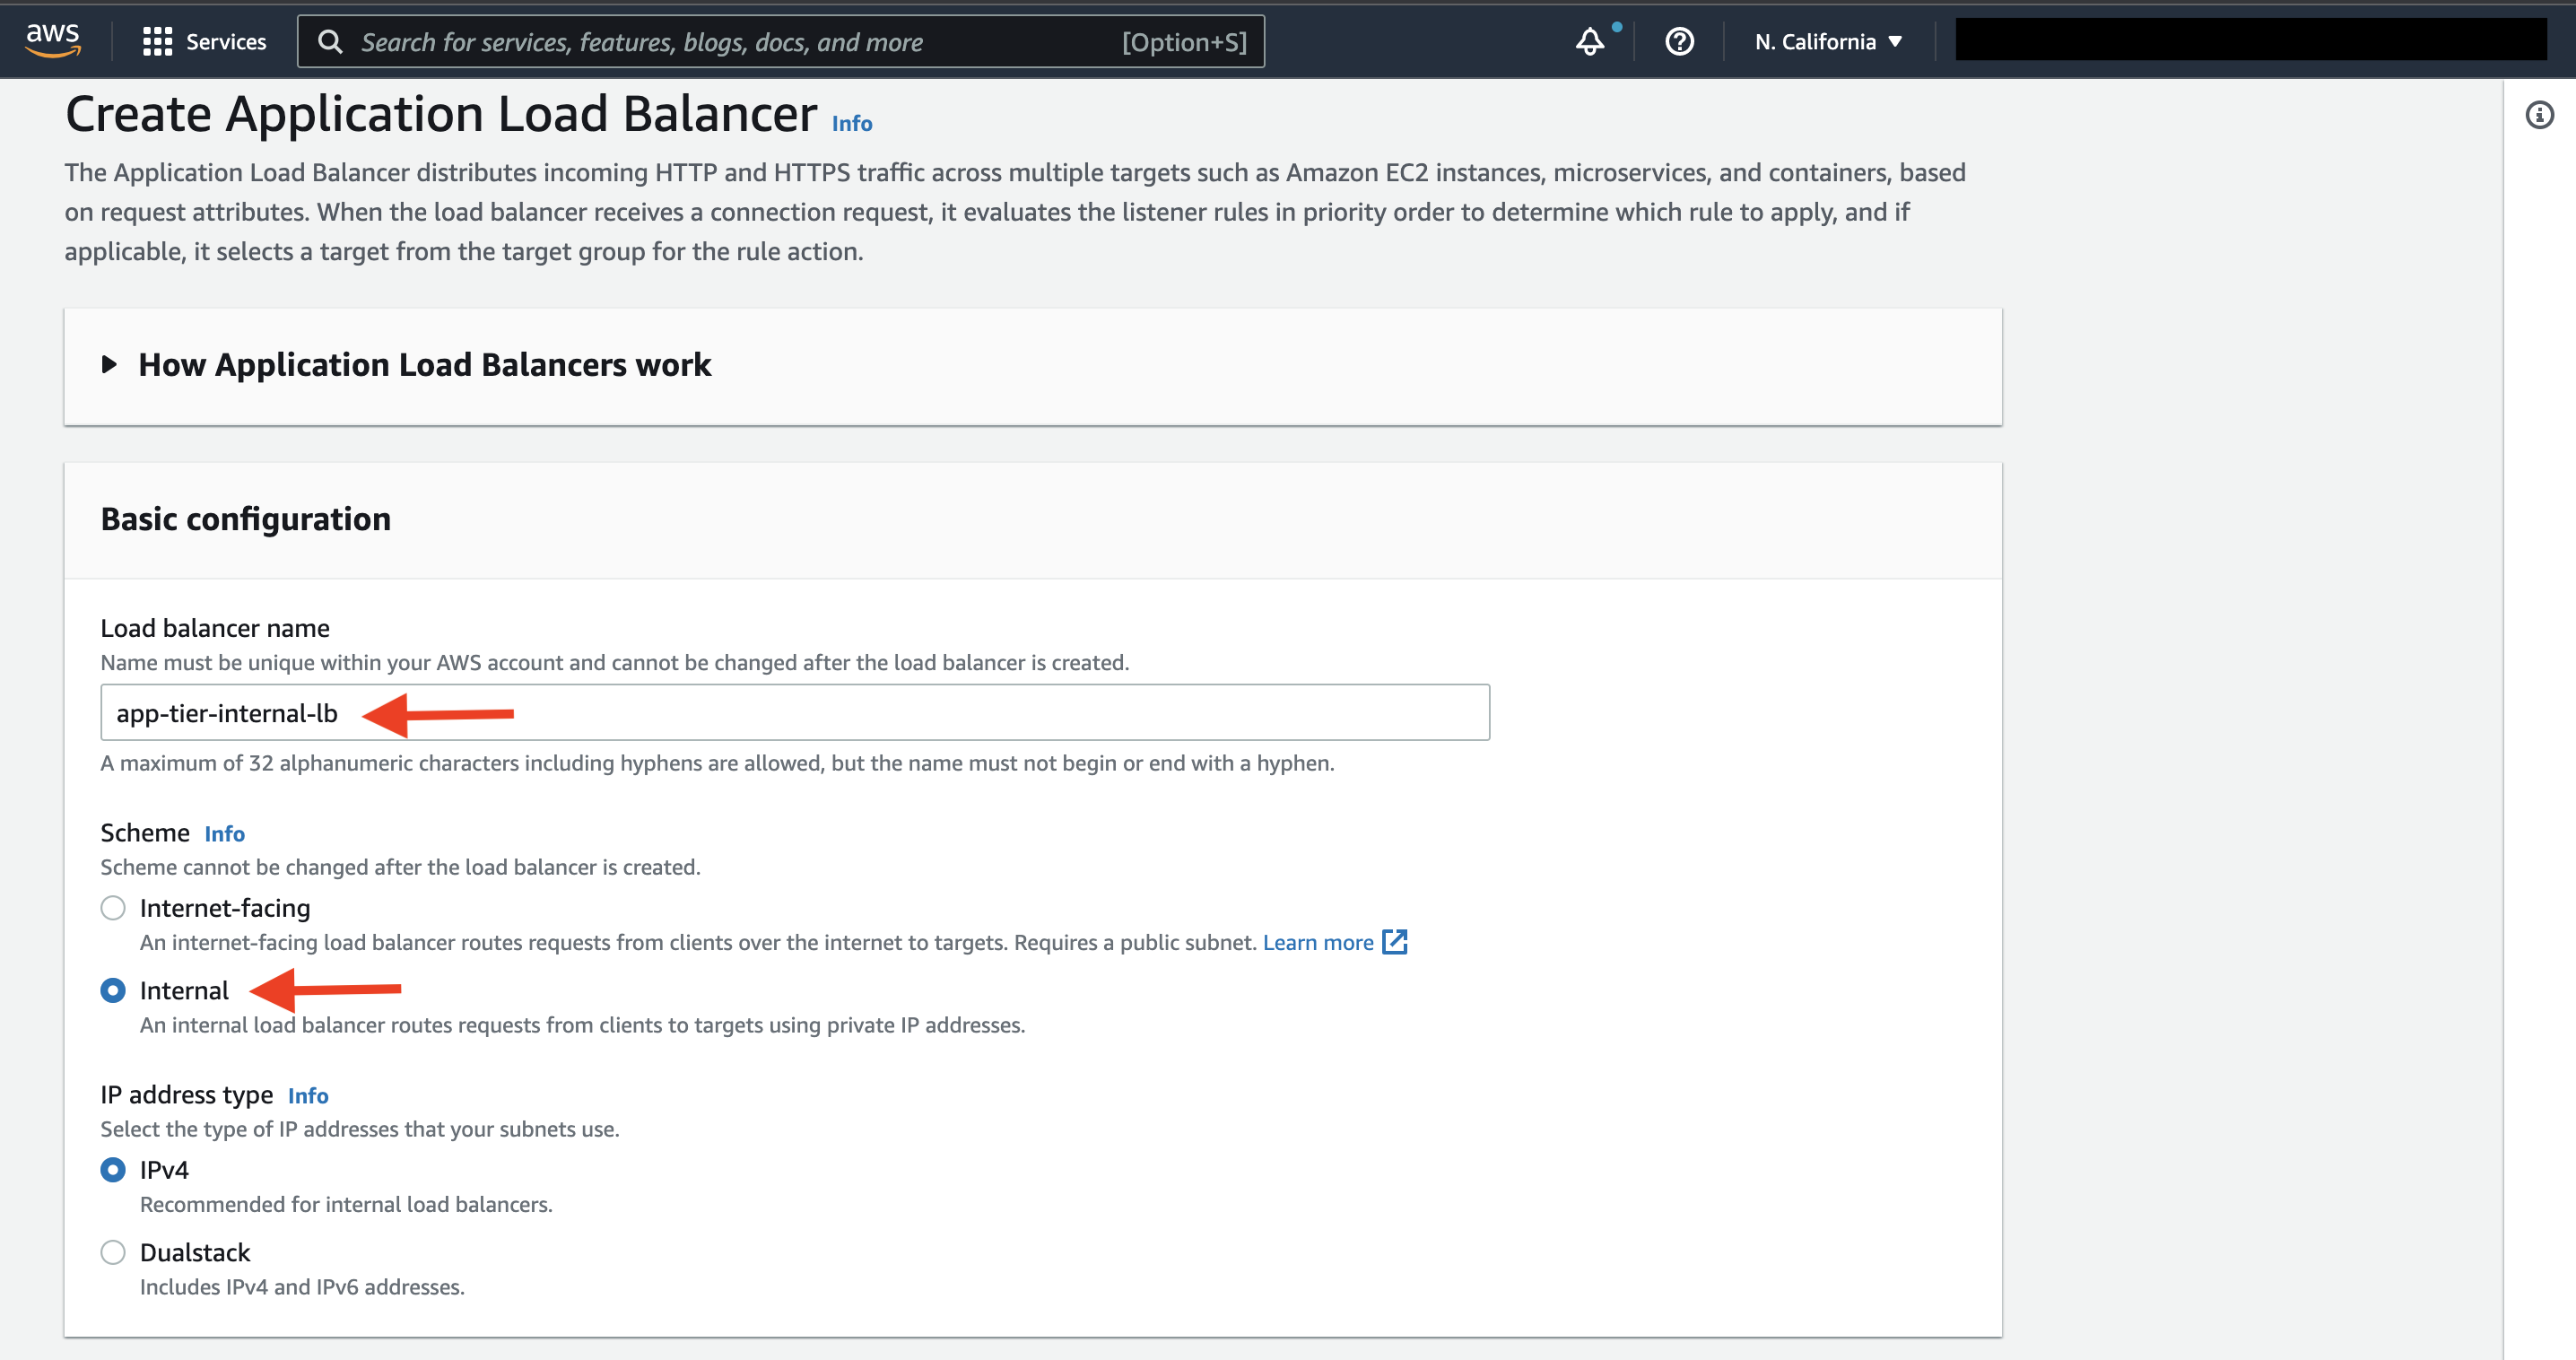This screenshot has width=2576, height=1360.
Task: Click the AWS logo home icon
Action: tap(53, 41)
